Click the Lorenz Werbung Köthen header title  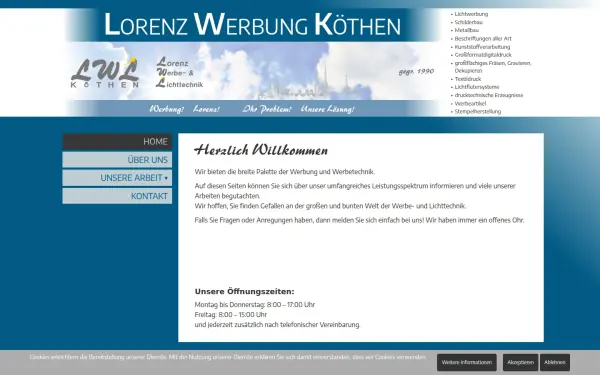[253, 25]
